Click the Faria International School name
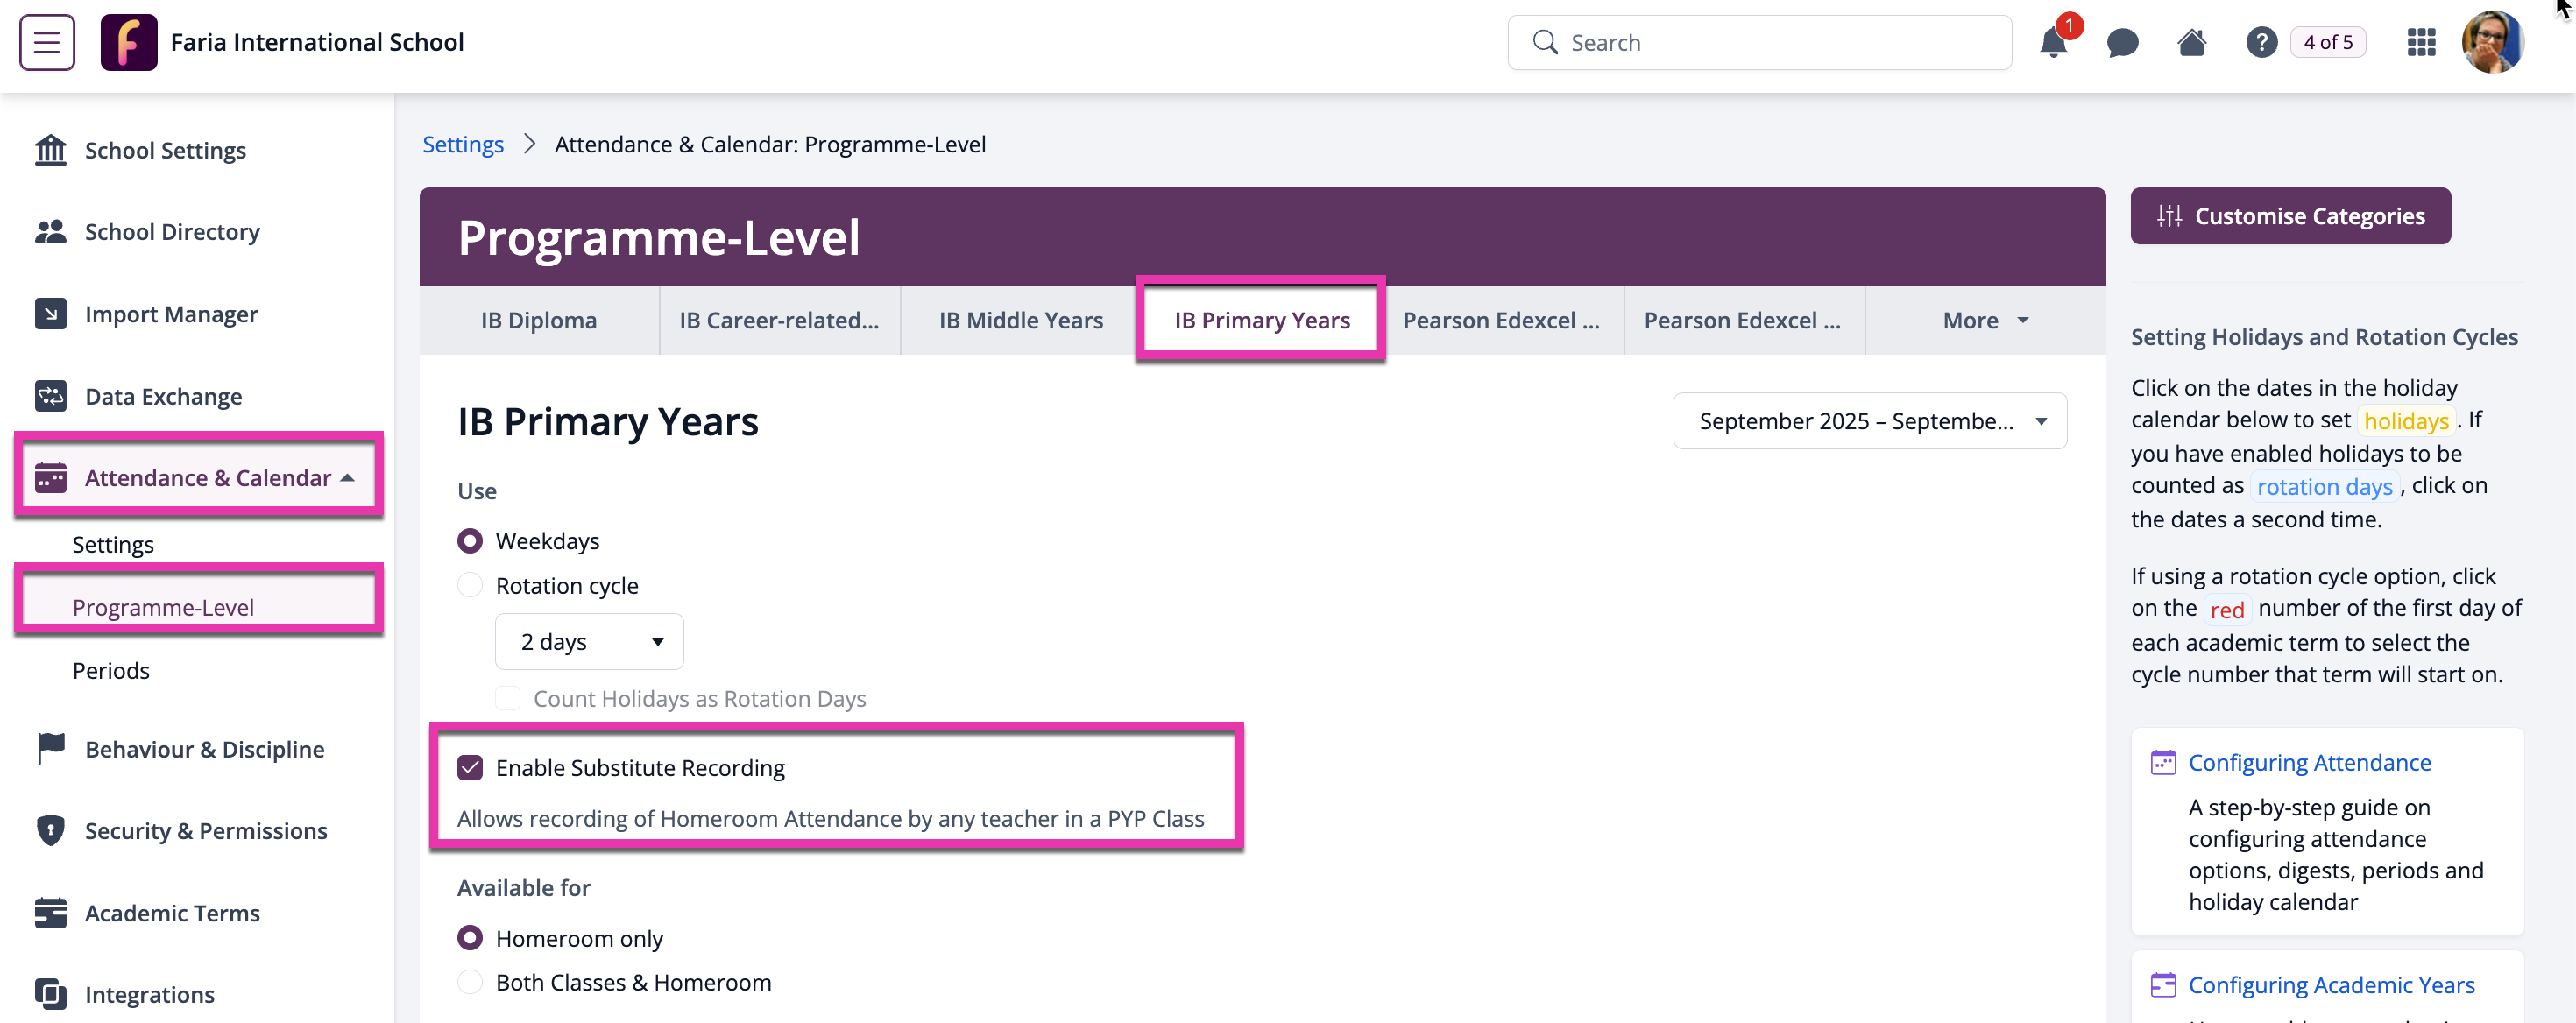The width and height of the screenshot is (2576, 1023). (317, 42)
